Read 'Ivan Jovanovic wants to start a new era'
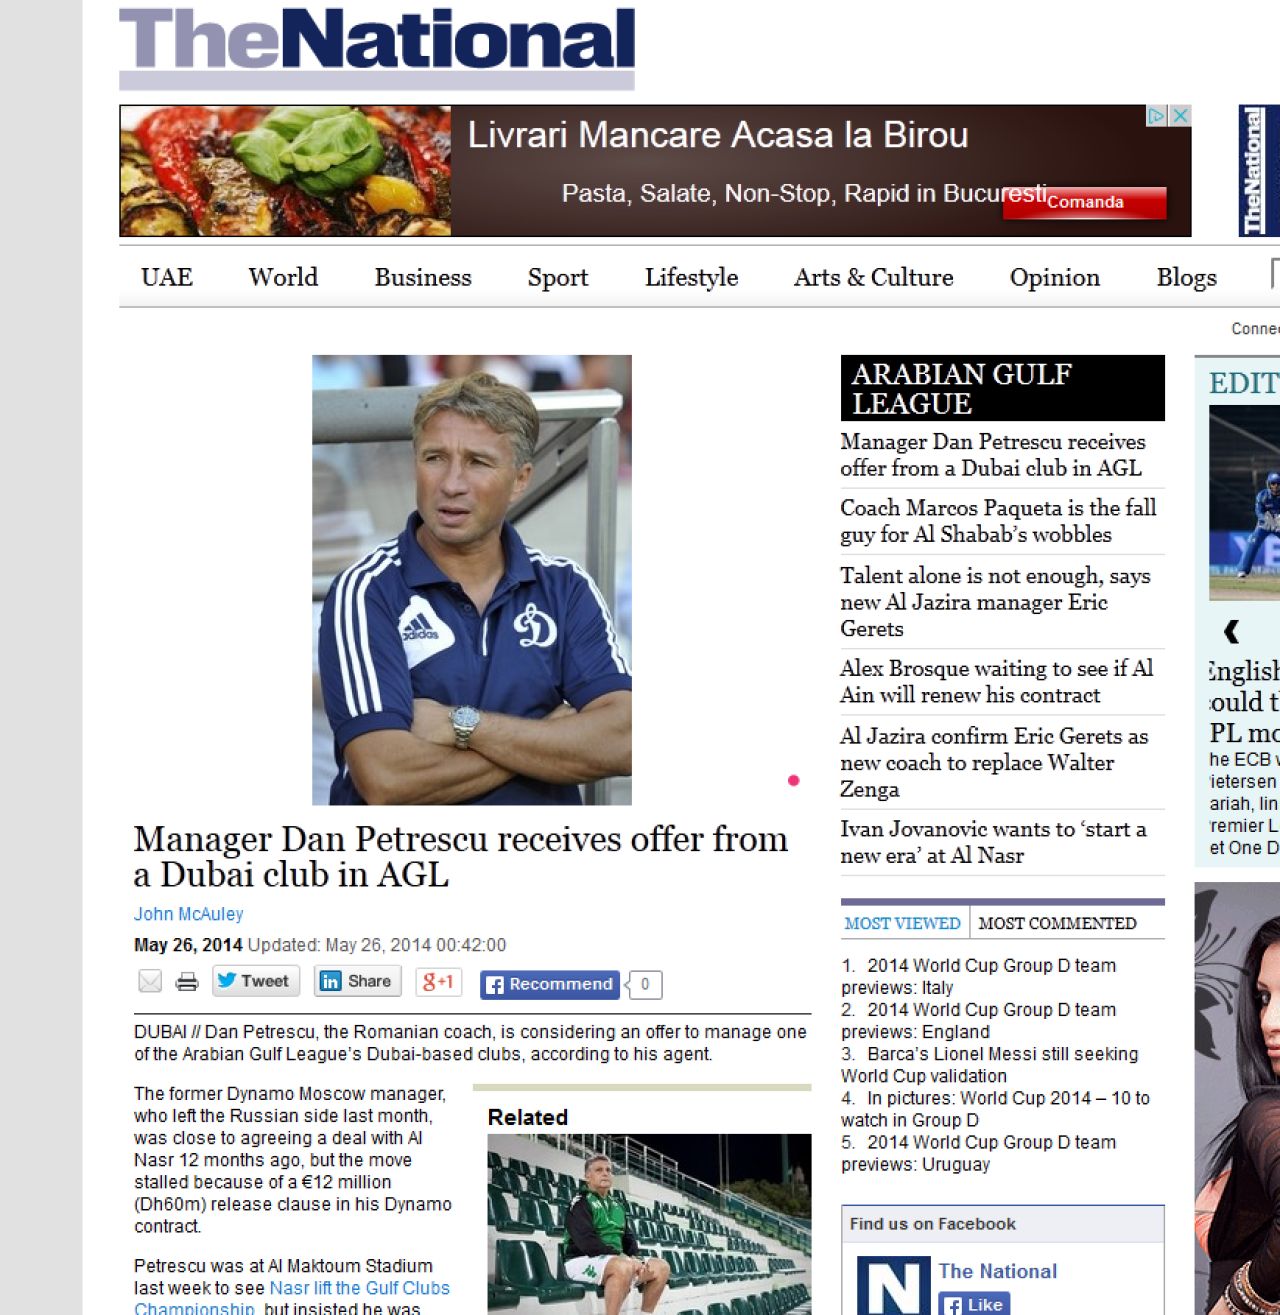 coord(993,842)
